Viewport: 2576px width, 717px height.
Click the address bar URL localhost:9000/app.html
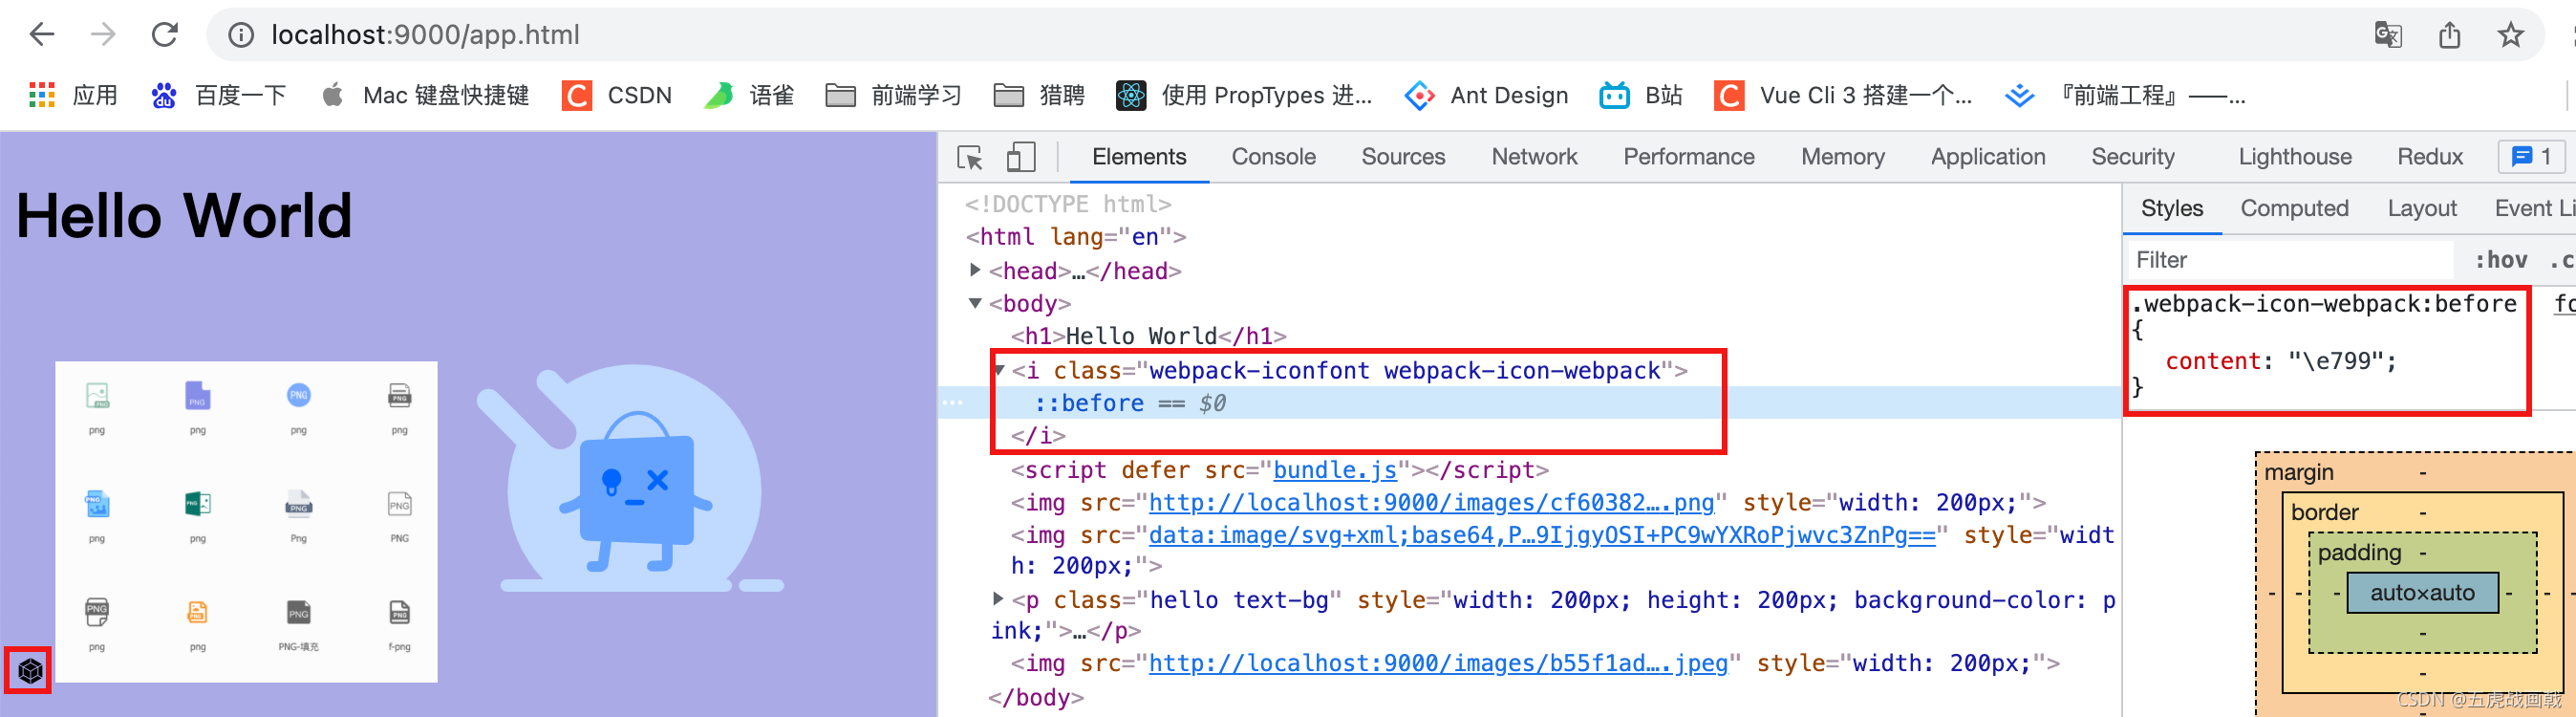tap(425, 35)
